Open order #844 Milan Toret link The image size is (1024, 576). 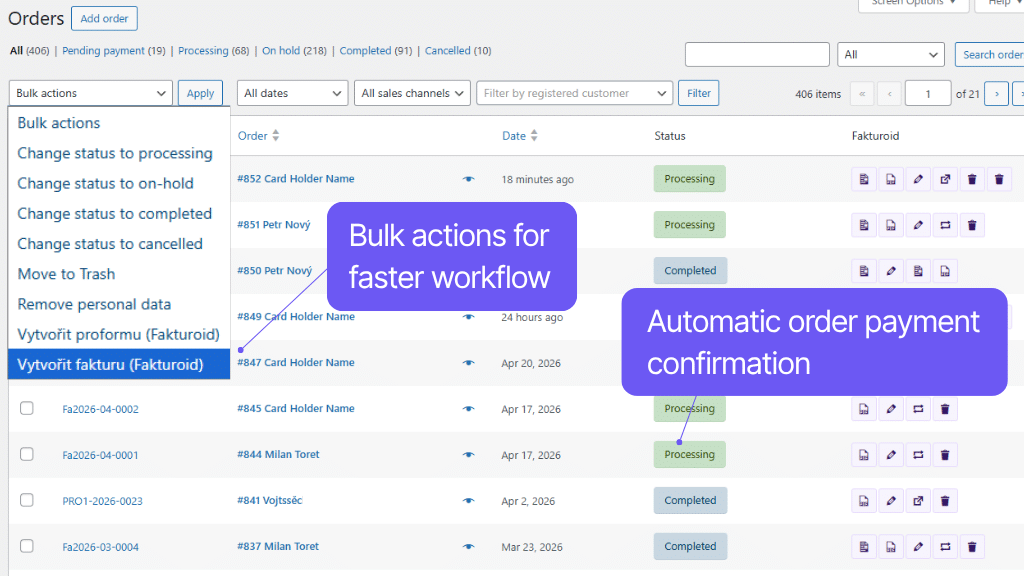coord(278,455)
